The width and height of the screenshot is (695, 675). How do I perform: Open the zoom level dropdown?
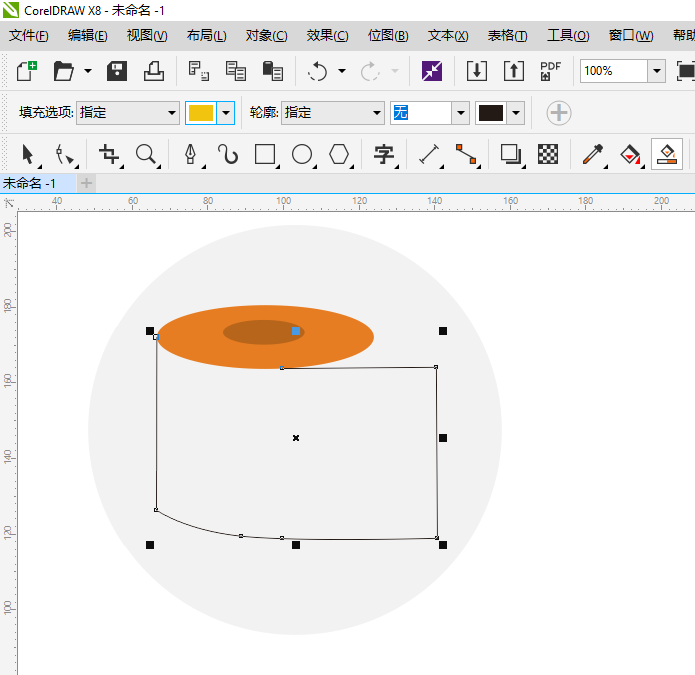656,71
